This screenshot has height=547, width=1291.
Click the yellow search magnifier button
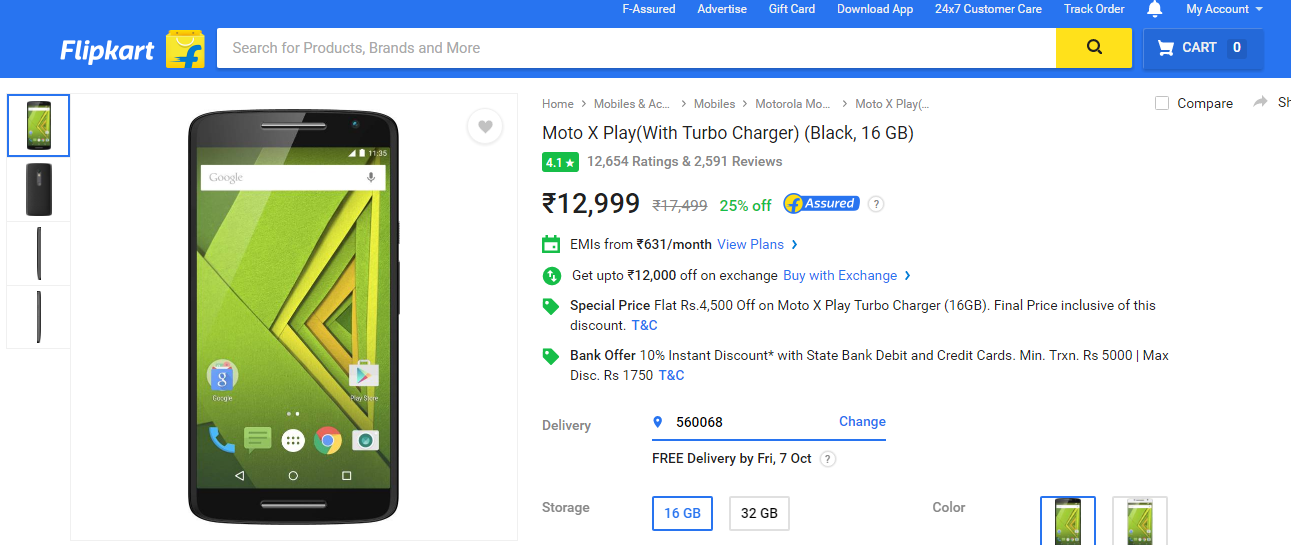(1094, 47)
